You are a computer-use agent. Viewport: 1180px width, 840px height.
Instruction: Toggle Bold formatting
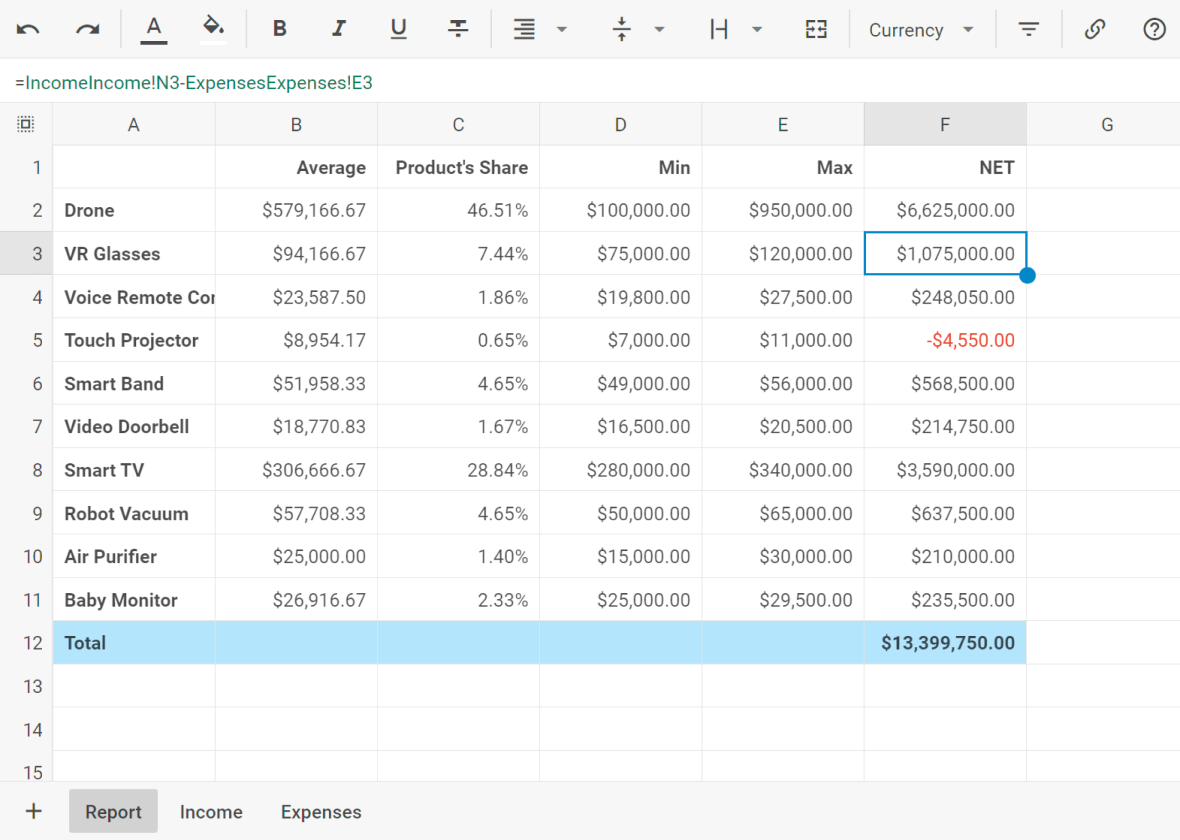coord(280,30)
